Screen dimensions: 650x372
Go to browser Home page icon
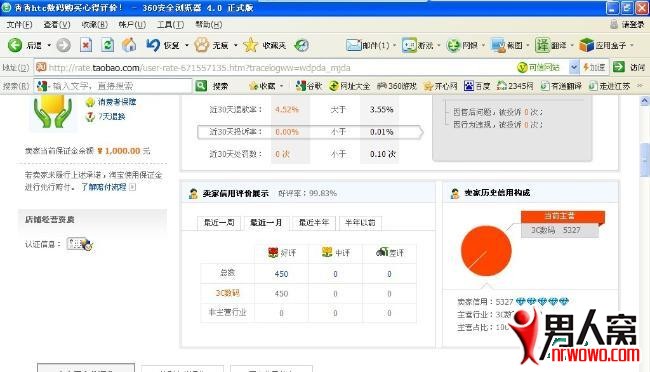129,45
